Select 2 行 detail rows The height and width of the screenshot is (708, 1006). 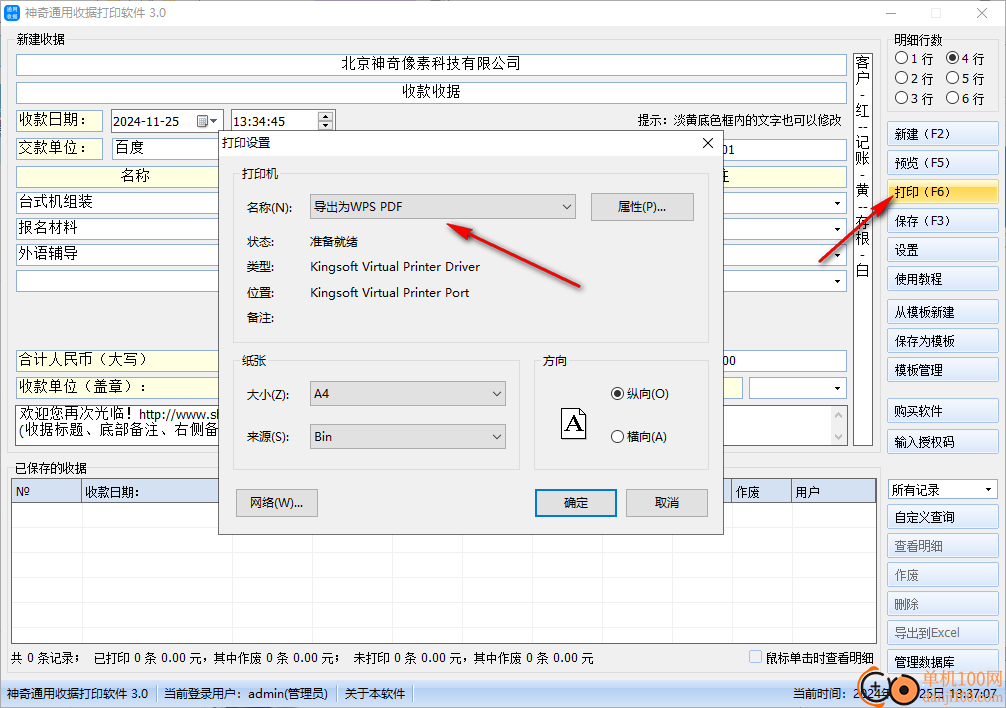click(901, 78)
